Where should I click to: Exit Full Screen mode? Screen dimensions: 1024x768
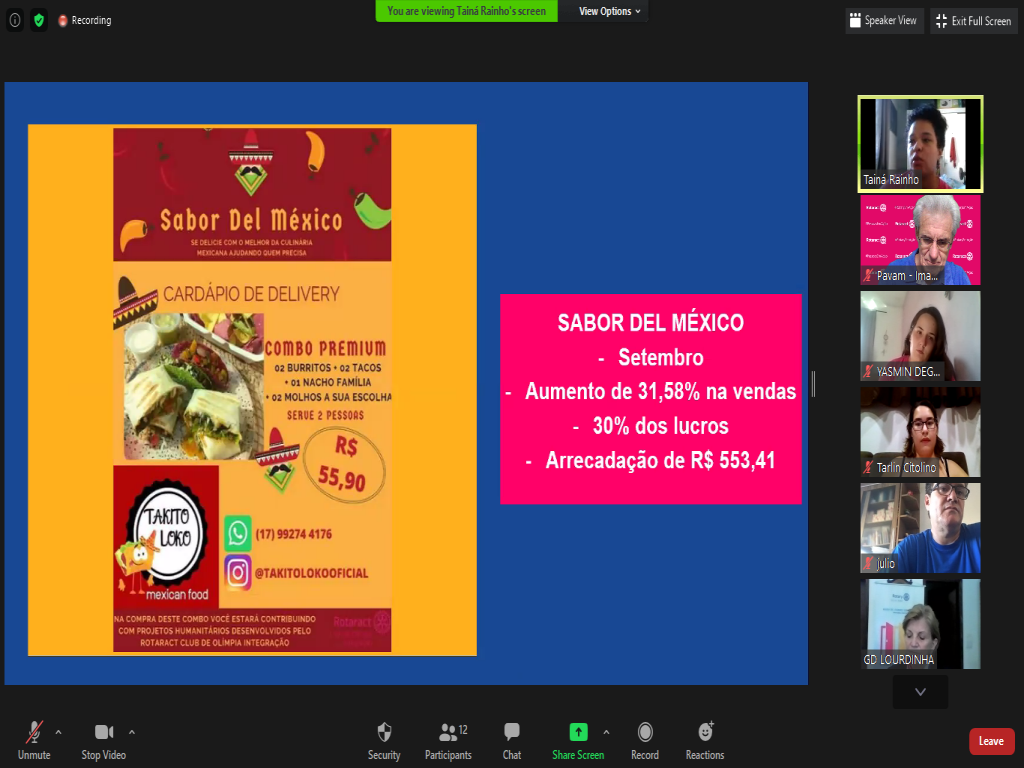coord(973,21)
